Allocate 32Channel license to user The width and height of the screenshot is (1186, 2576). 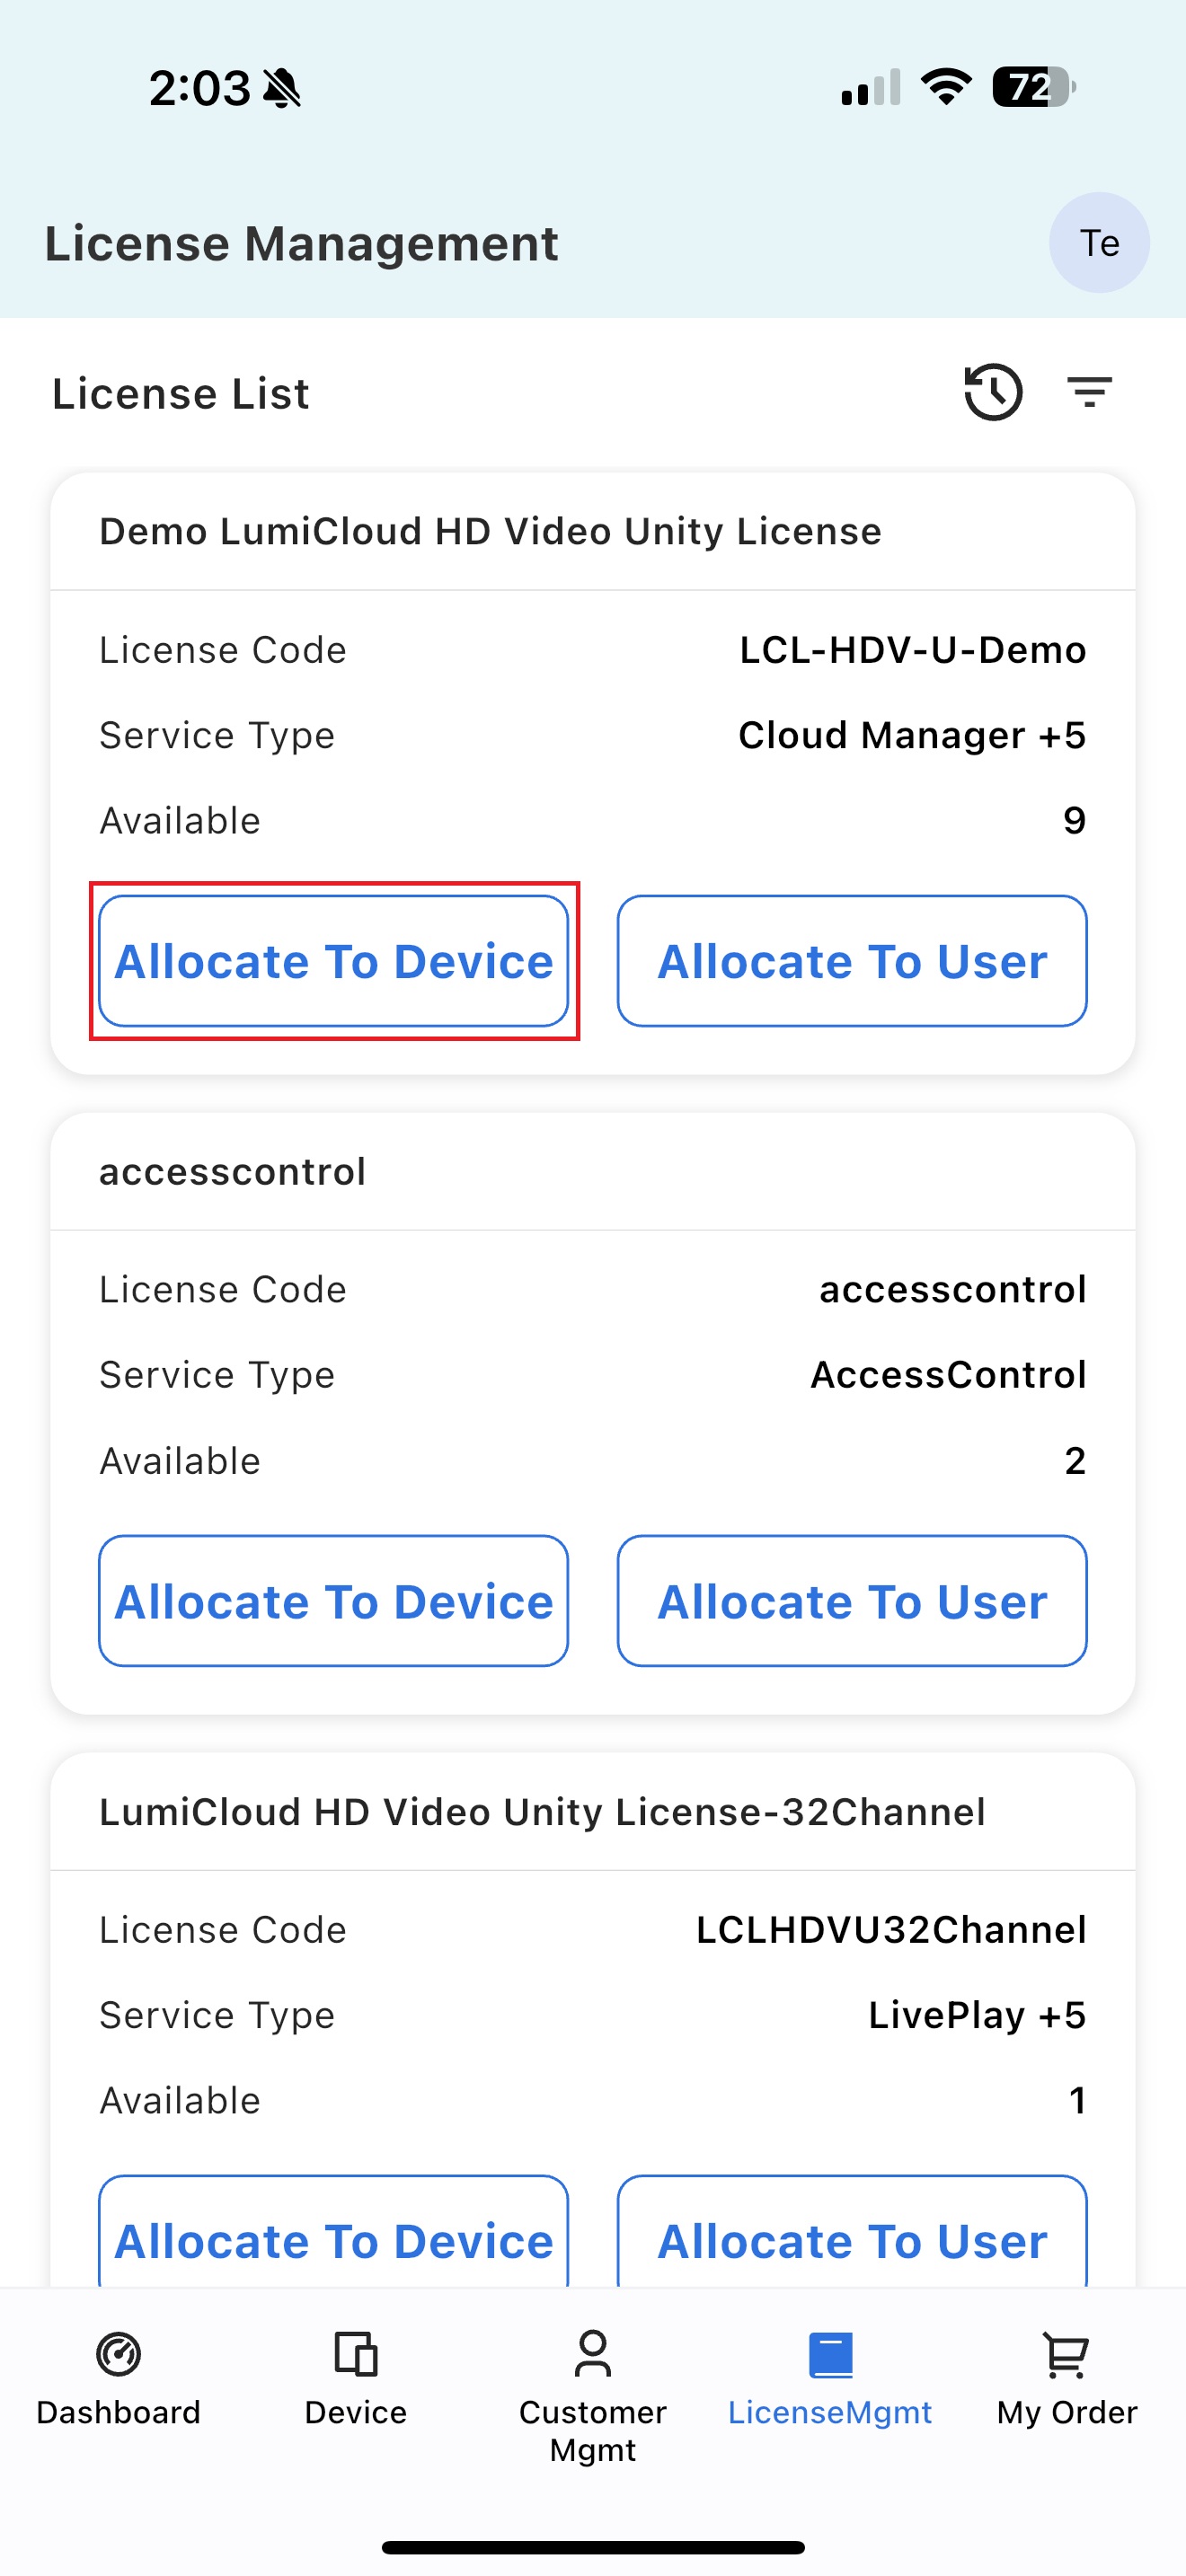852,2238
